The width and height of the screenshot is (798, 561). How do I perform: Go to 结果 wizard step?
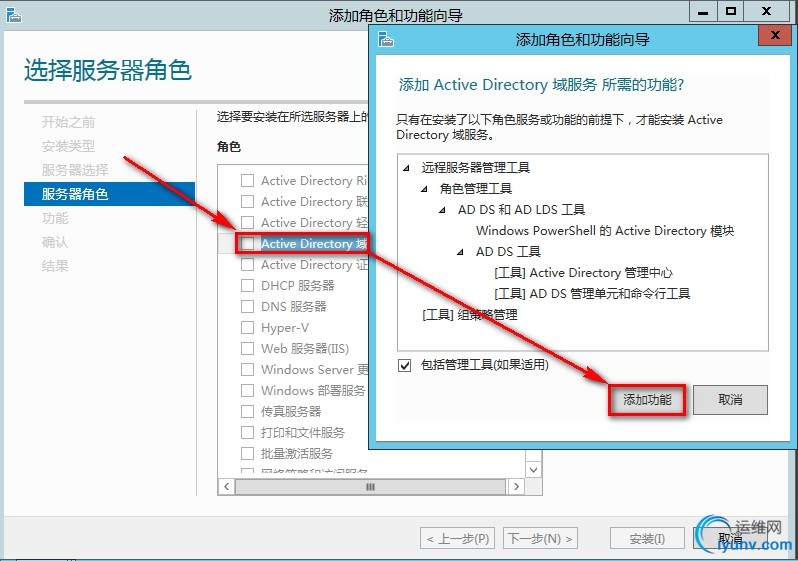pyautogui.click(x=55, y=266)
